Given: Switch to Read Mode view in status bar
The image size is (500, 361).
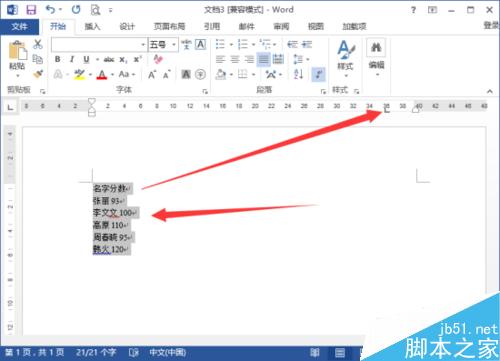Looking at the screenshot, I should point(315,352).
